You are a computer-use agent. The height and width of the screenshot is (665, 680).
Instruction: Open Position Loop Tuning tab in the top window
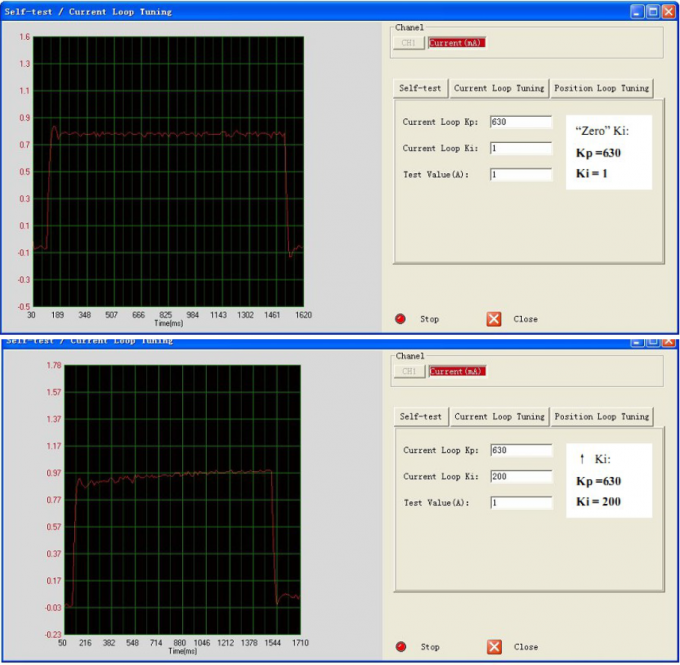pos(600,88)
